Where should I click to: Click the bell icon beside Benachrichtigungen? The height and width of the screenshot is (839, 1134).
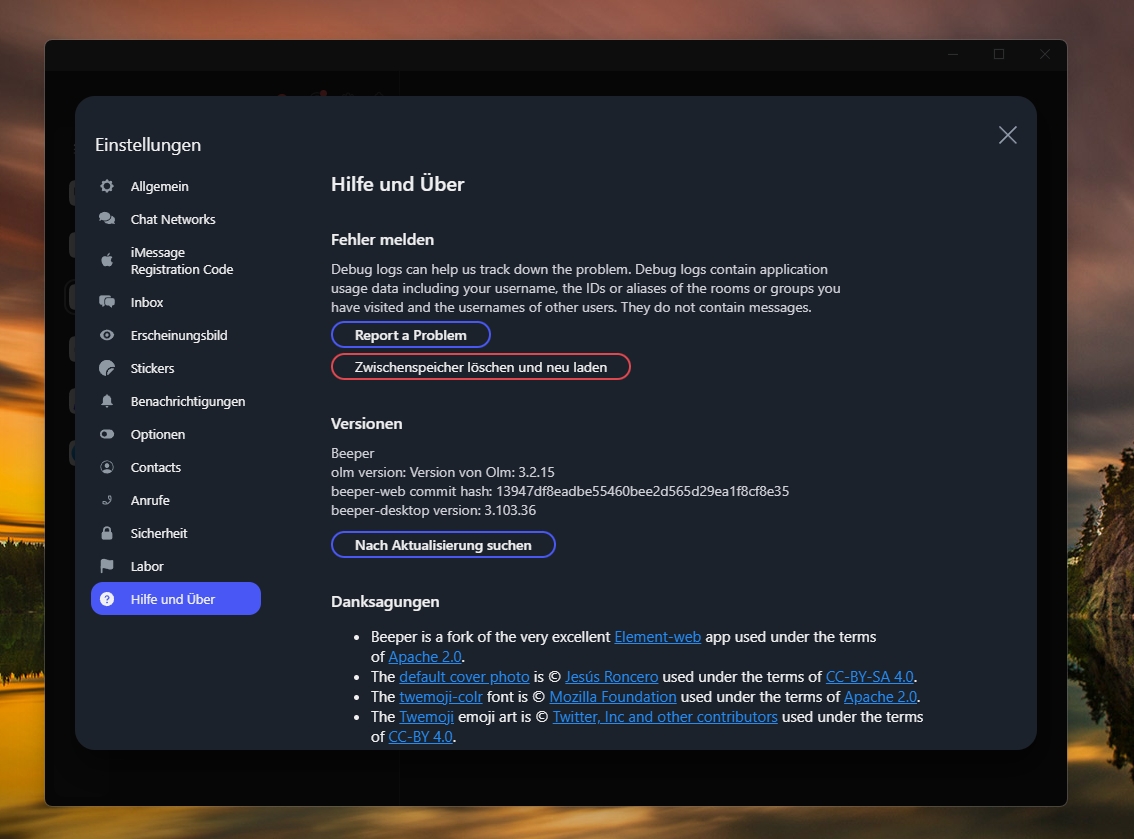point(107,401)
